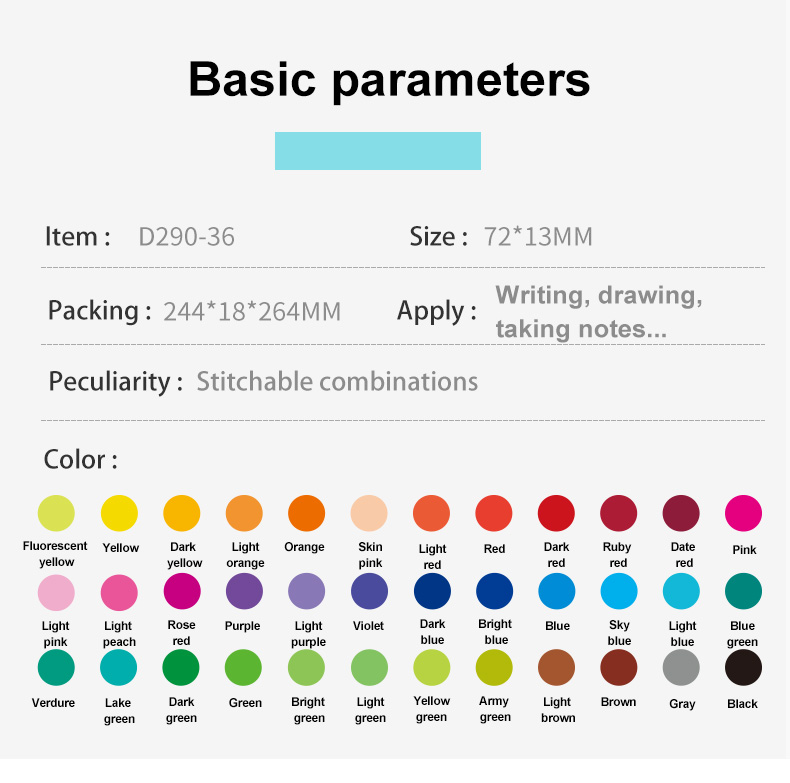The width and height of the screenshot is (790, 783).
Task: Select the Dark yellow color circle
Action: [182, 513]
